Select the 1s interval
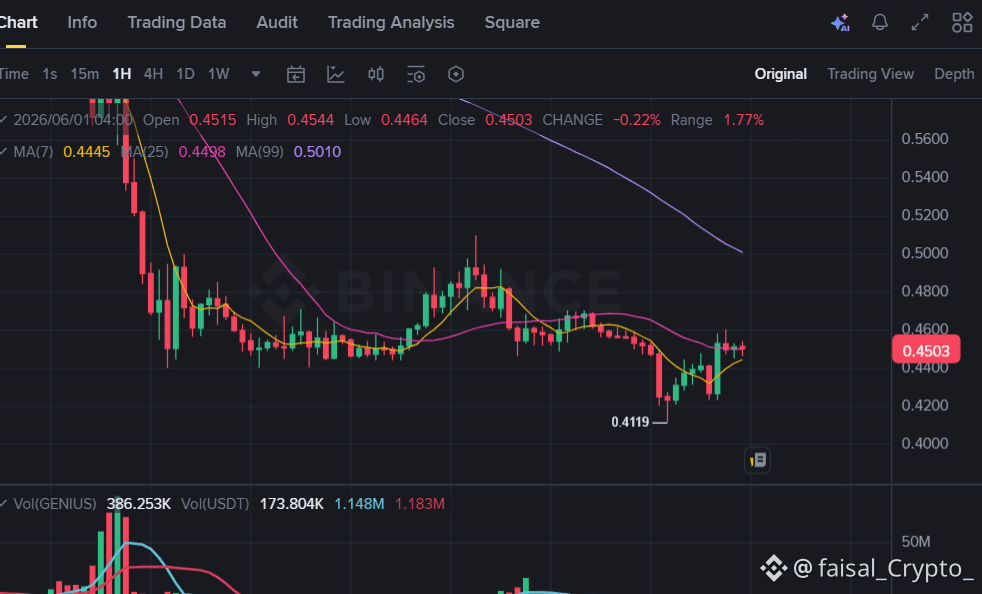The height and width of the screenshot is (594, 982). (49, 74)
